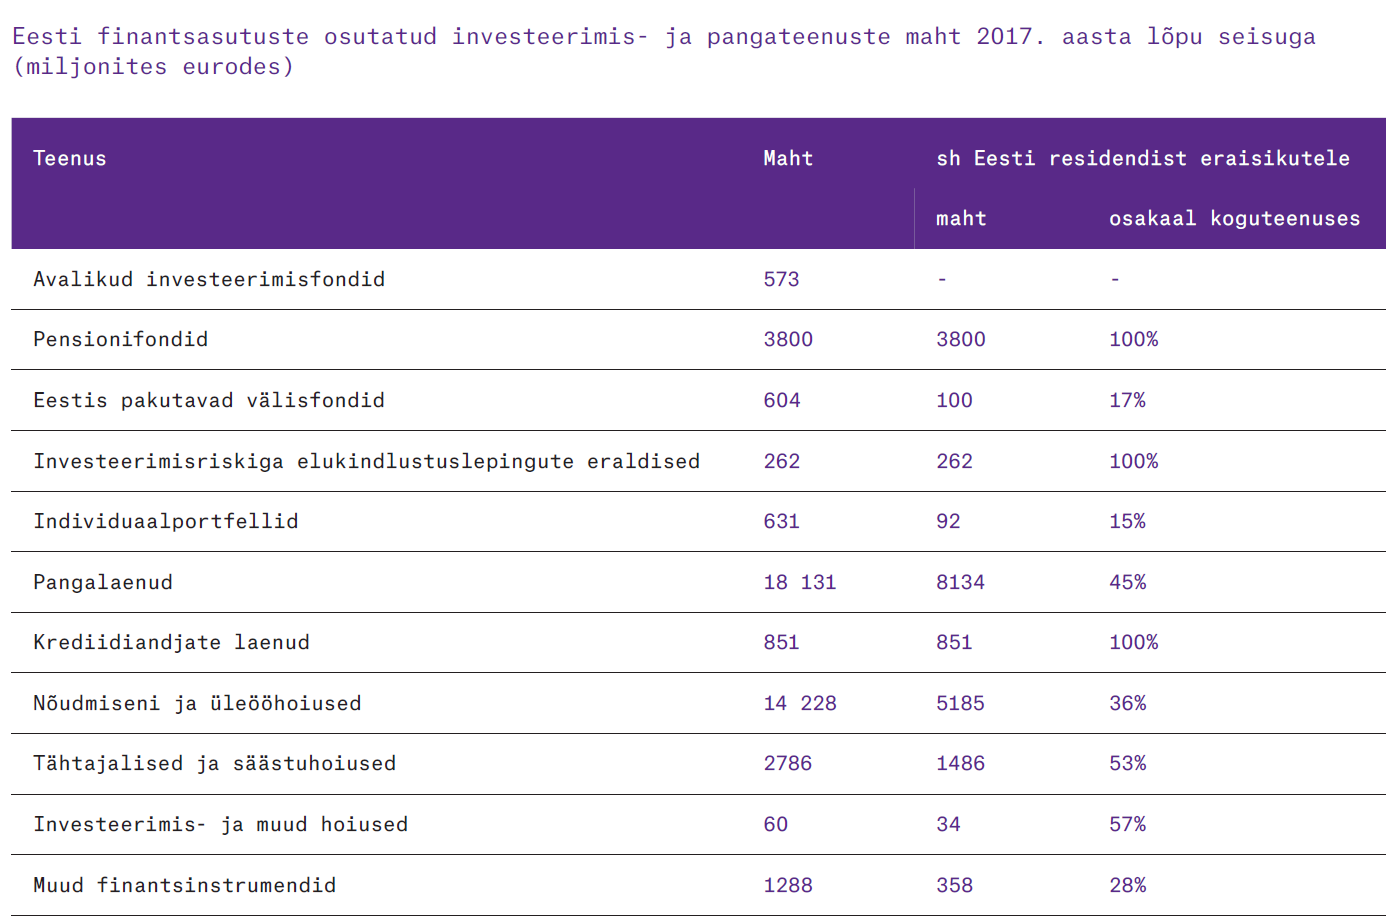Select the Individuaalportfellid row label
The width and height of the screenshot is (1400, 920).
[166, 521]
